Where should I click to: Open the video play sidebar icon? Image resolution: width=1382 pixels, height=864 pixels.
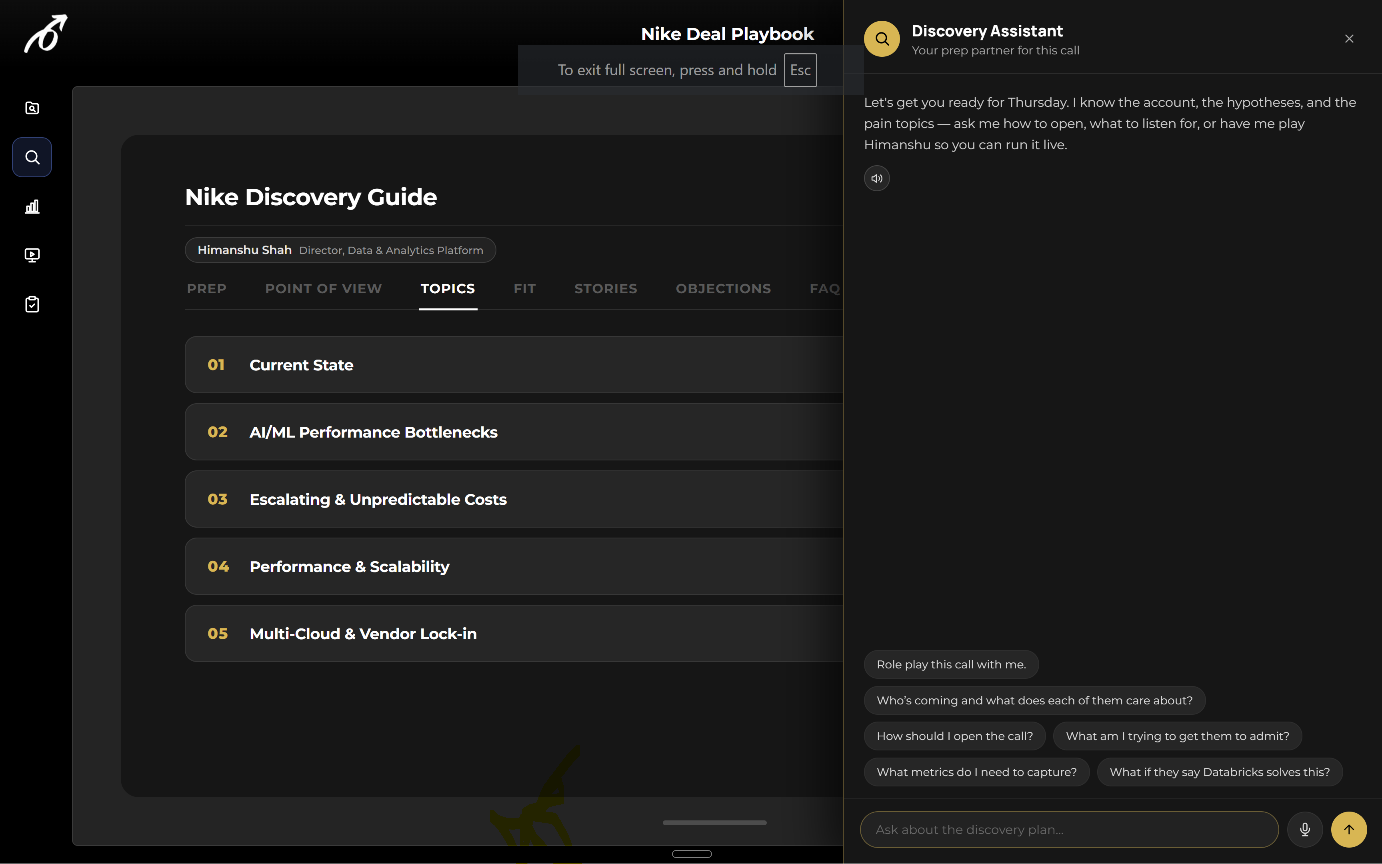click(32, 255)
